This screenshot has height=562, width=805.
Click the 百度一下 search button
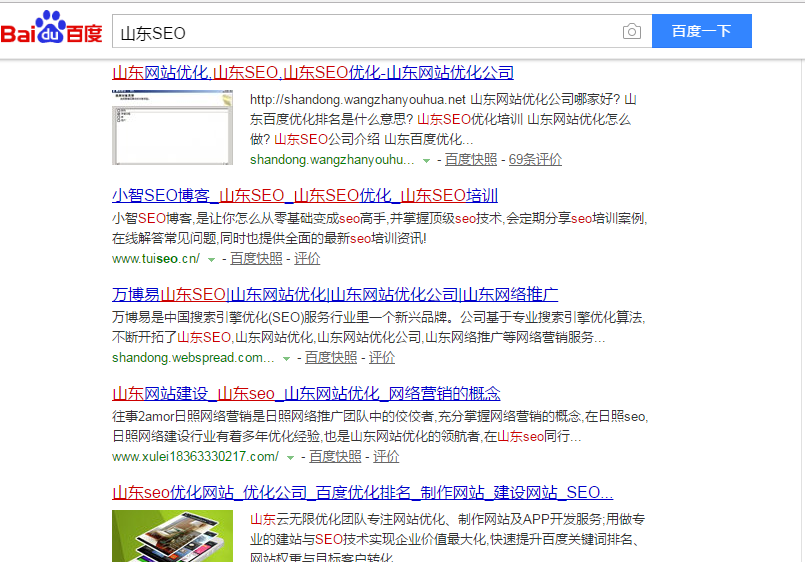(701, 32)
